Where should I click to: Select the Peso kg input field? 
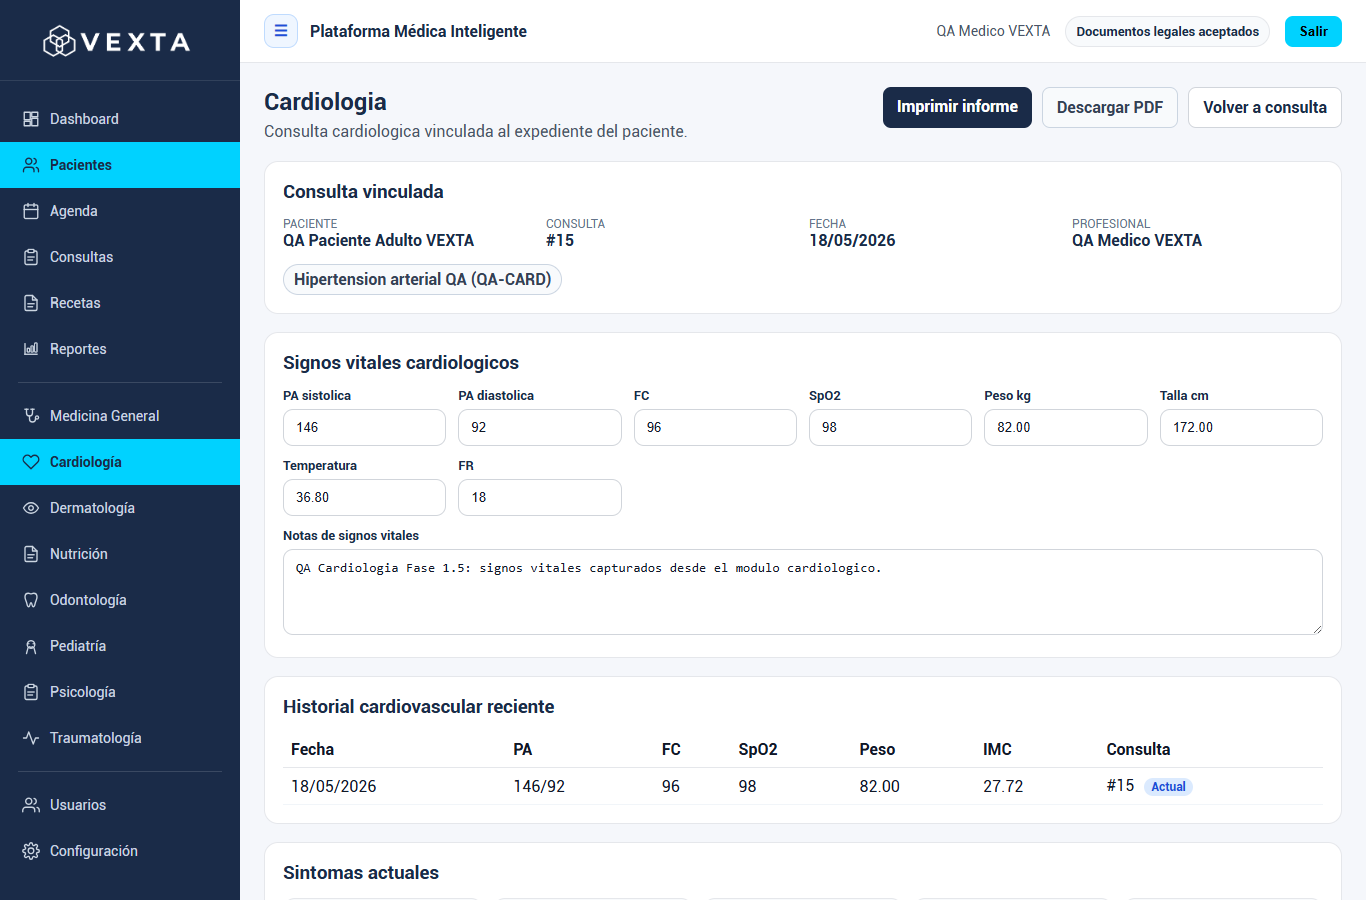pyautogui.click(x=1066, y=427)
